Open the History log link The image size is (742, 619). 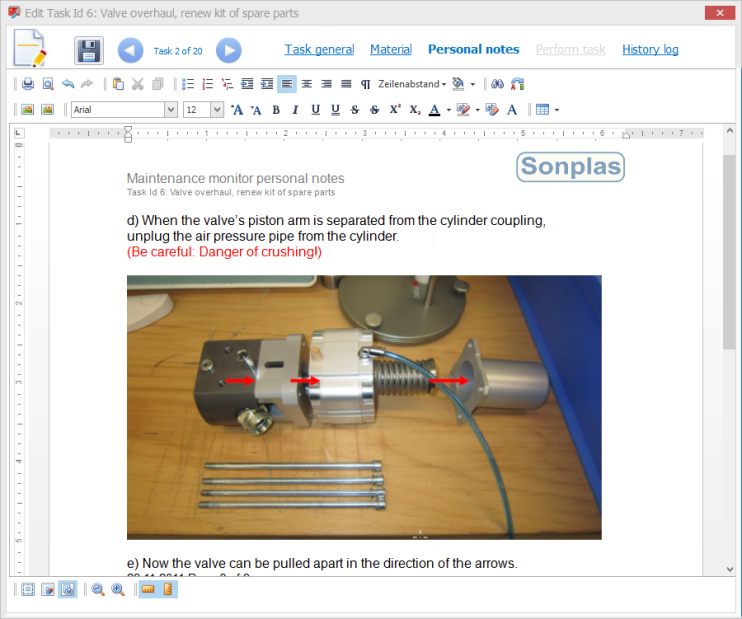(x=650, y=49)
